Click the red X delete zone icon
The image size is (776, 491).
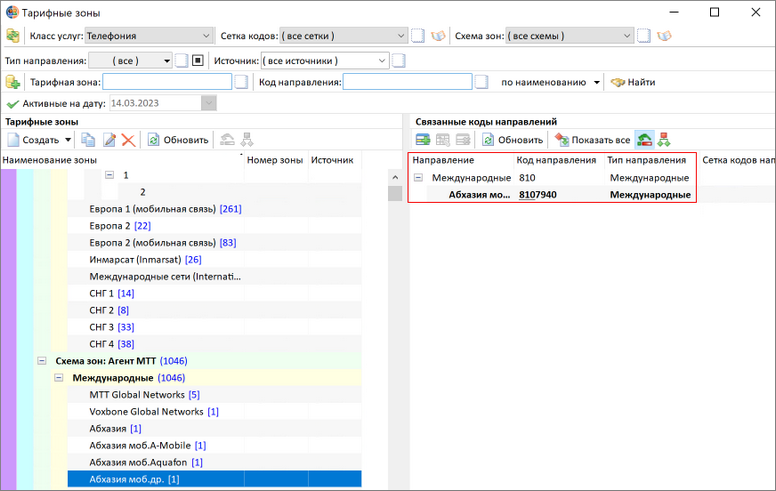[128, 140]
